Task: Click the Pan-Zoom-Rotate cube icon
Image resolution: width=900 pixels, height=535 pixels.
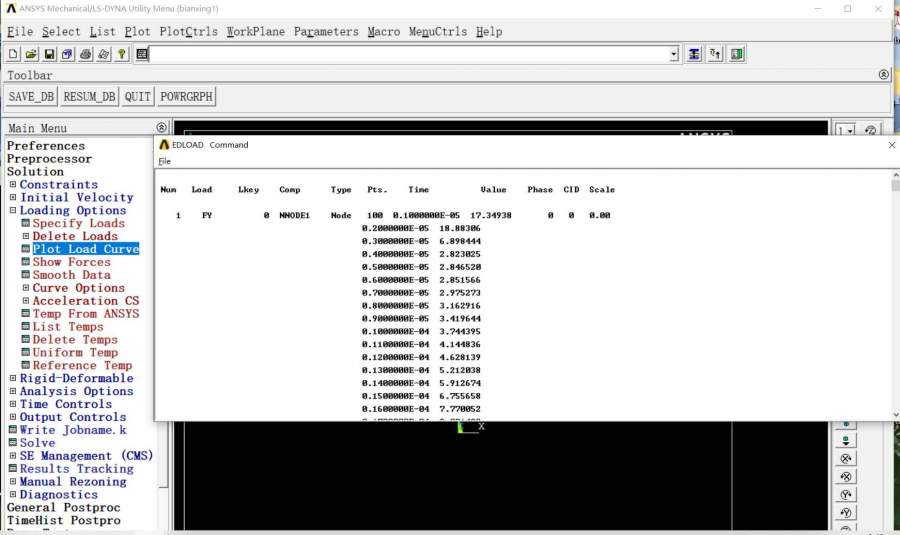Action: (67, 54)
